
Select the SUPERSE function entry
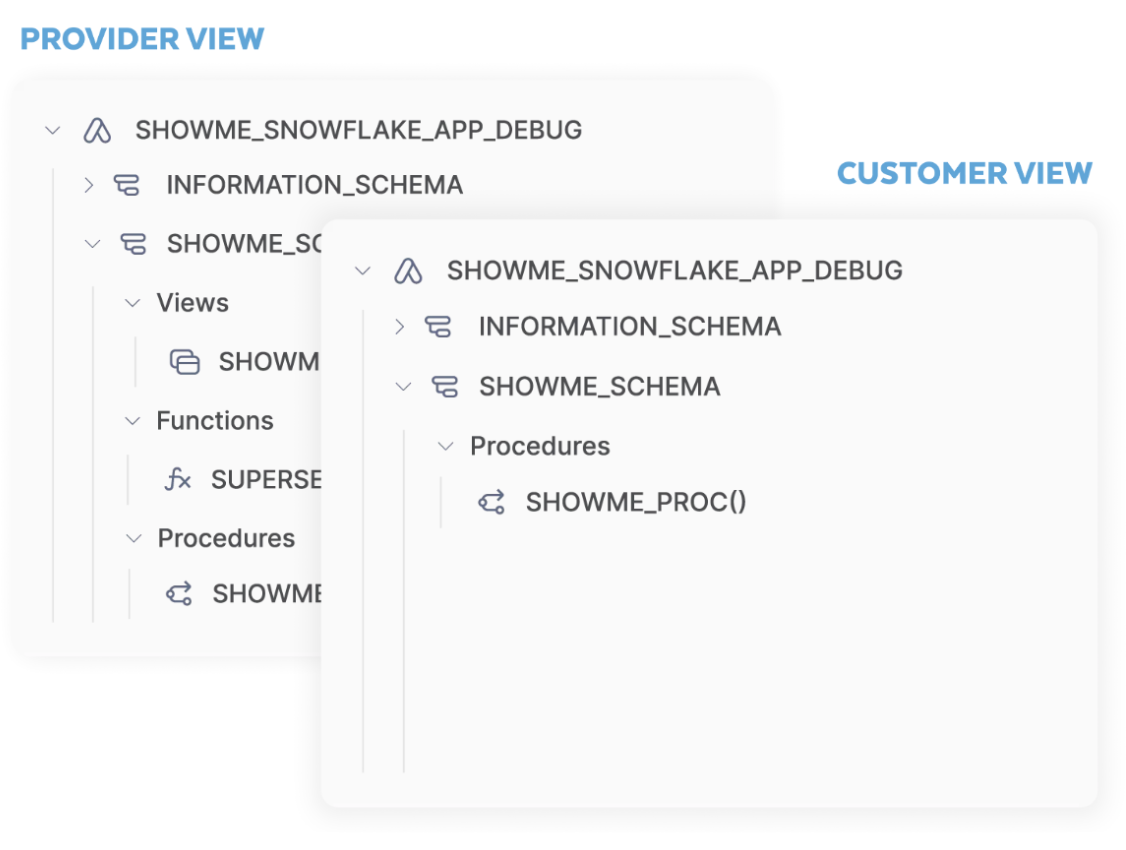pos(266,480)
